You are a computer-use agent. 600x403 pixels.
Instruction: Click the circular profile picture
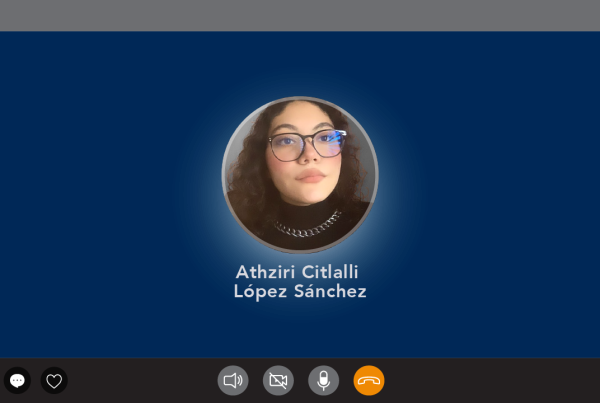[300, 175]
